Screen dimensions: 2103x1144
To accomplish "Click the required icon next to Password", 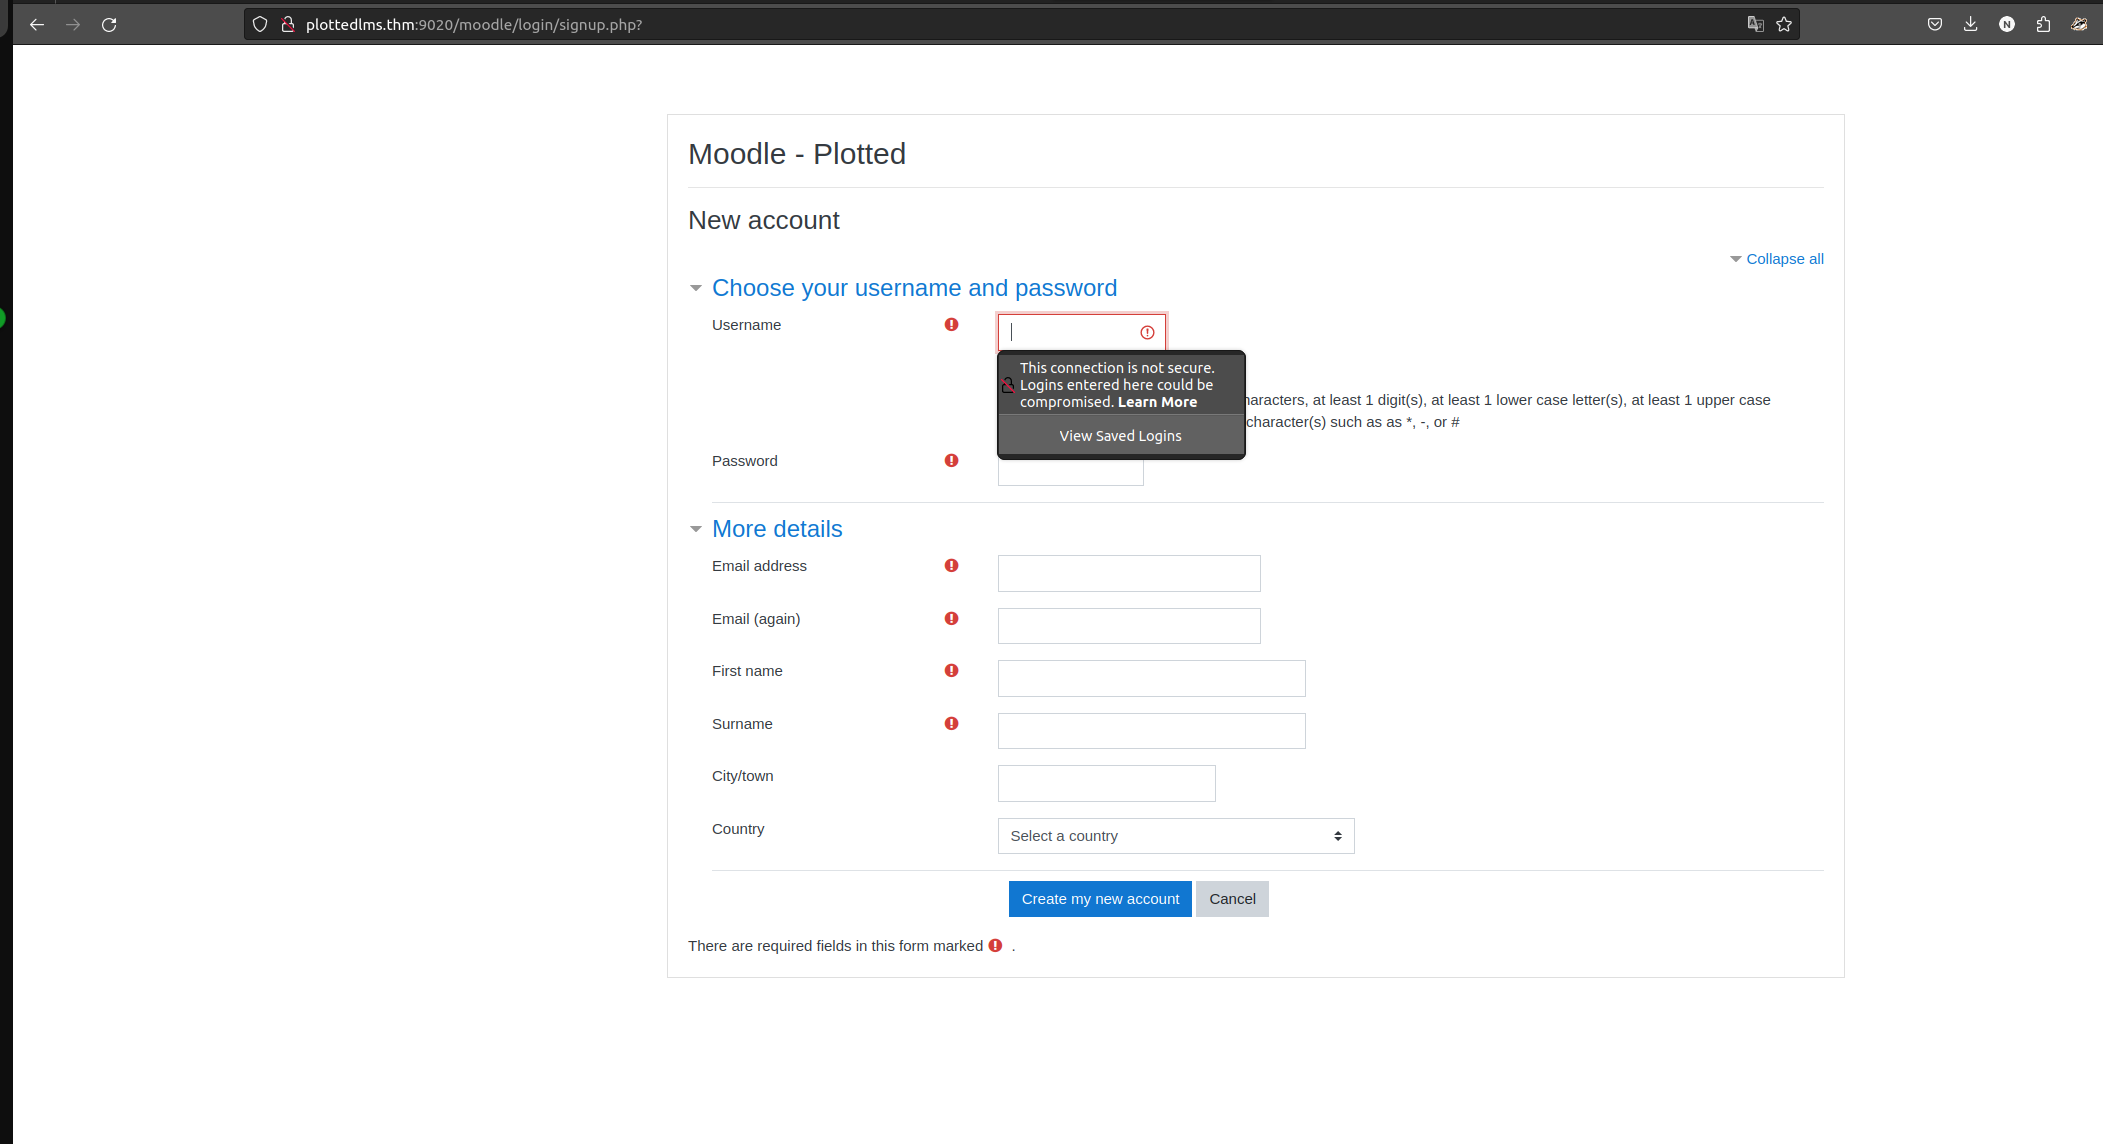I will [951, 460].
